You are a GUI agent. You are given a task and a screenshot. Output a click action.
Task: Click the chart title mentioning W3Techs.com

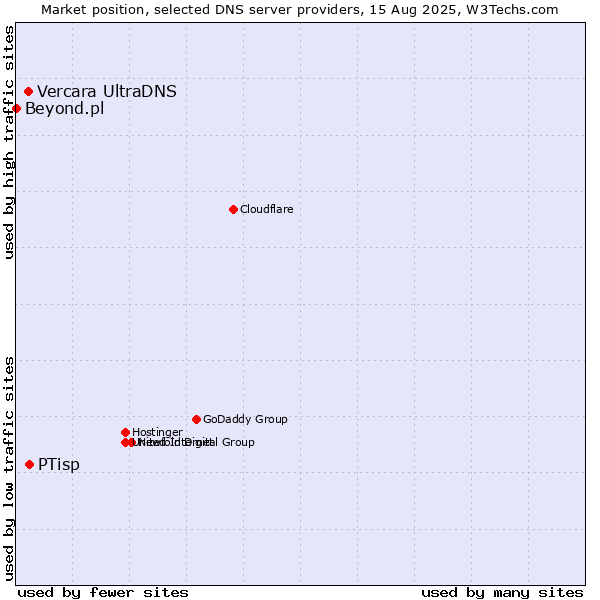point(300,10)
